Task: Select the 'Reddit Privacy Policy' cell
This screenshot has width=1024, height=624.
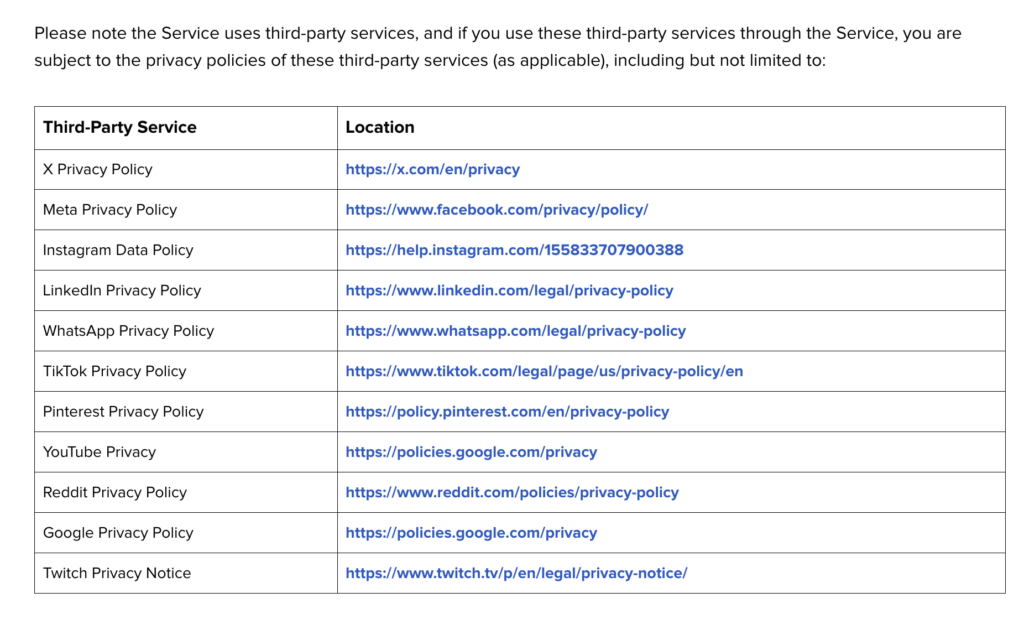Action: [x=186, y=493]
